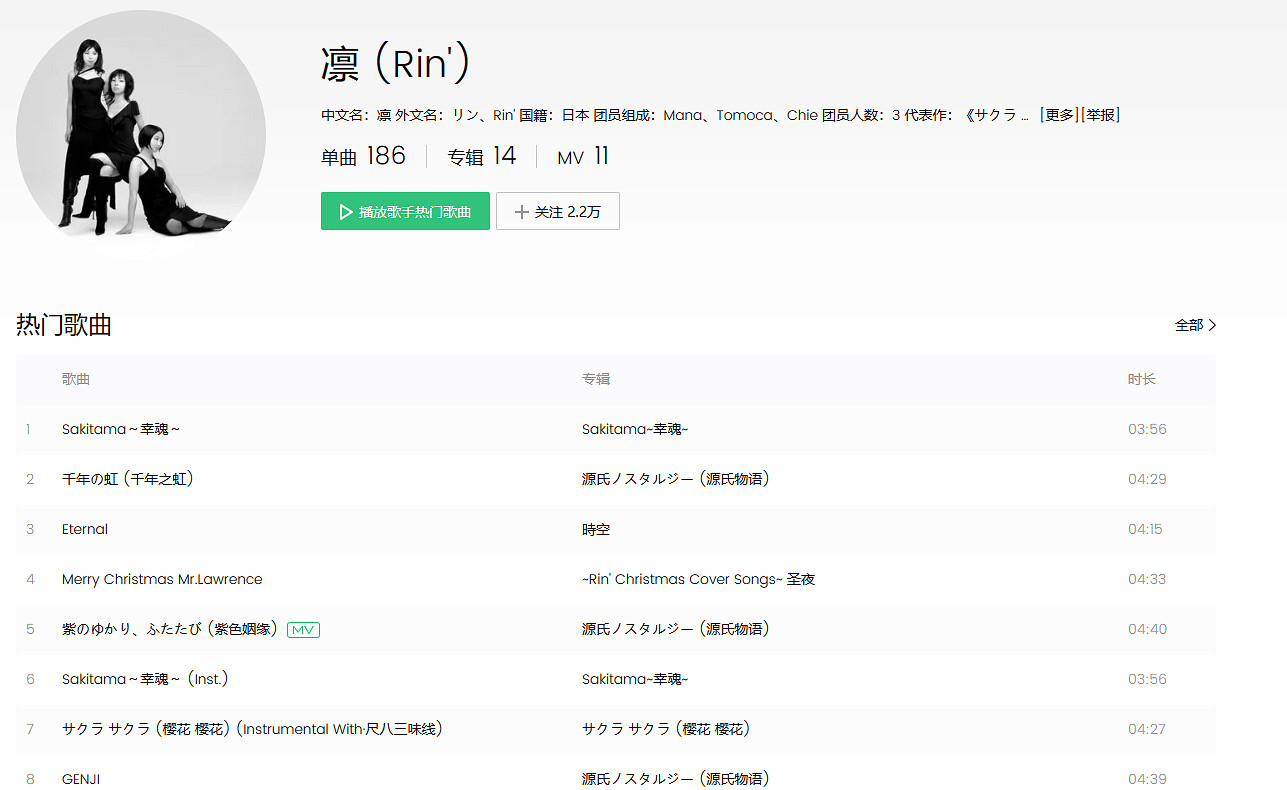
Task: Click 播放歌手热门歌曲 to play hot songs
Action: 405,211
